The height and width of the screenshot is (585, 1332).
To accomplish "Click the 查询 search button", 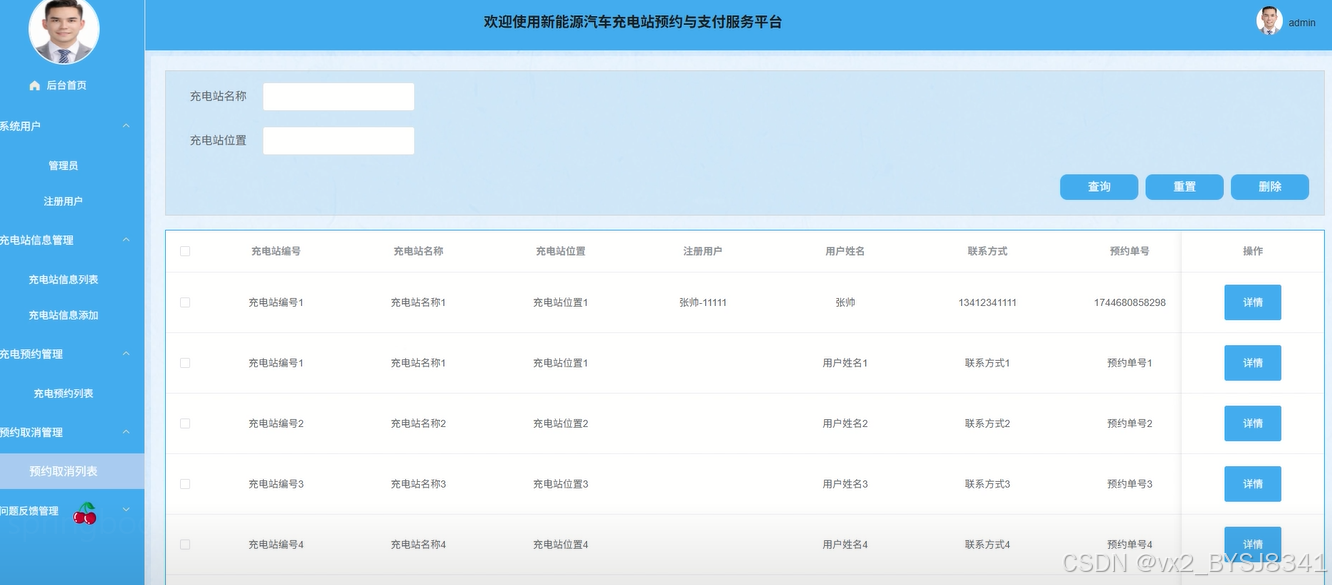I will tap(1099, 187).
